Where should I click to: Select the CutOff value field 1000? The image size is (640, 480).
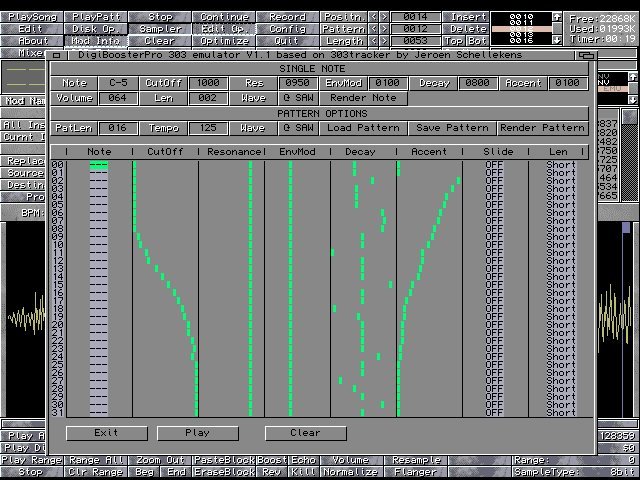[208, 83]
